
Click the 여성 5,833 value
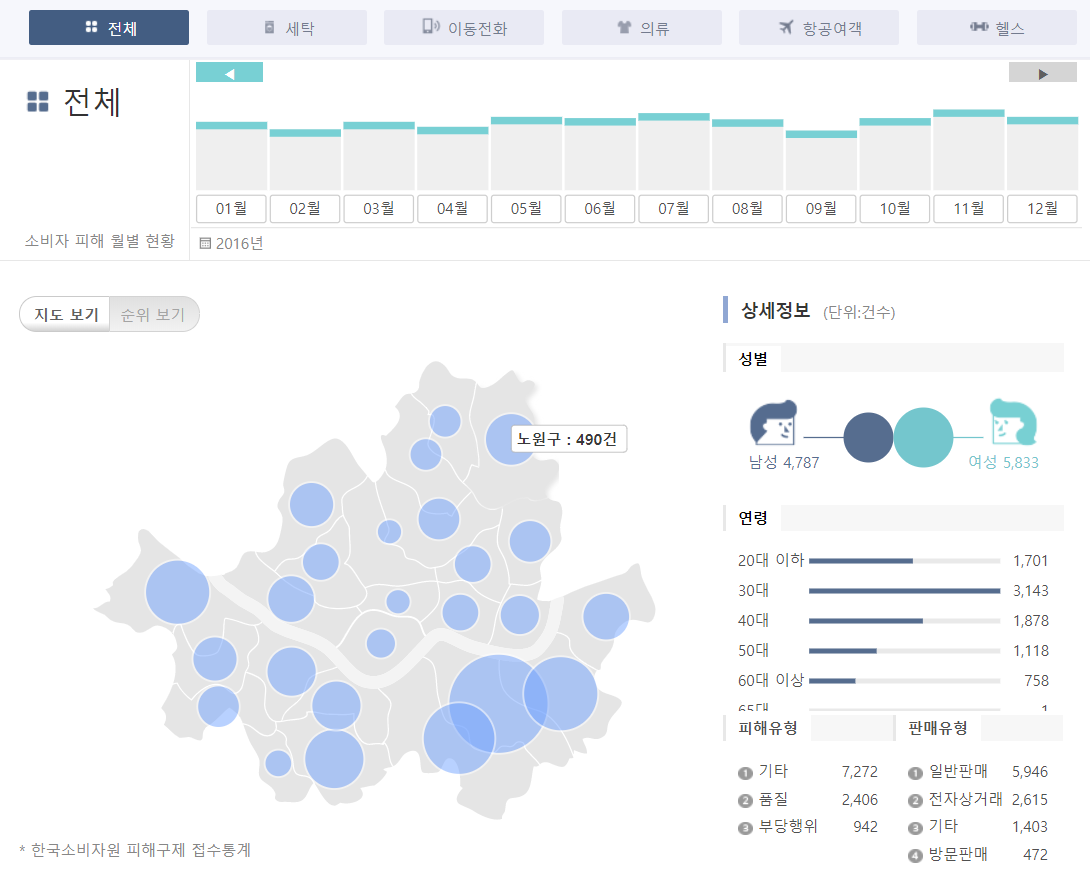(x=1004, y=462)
